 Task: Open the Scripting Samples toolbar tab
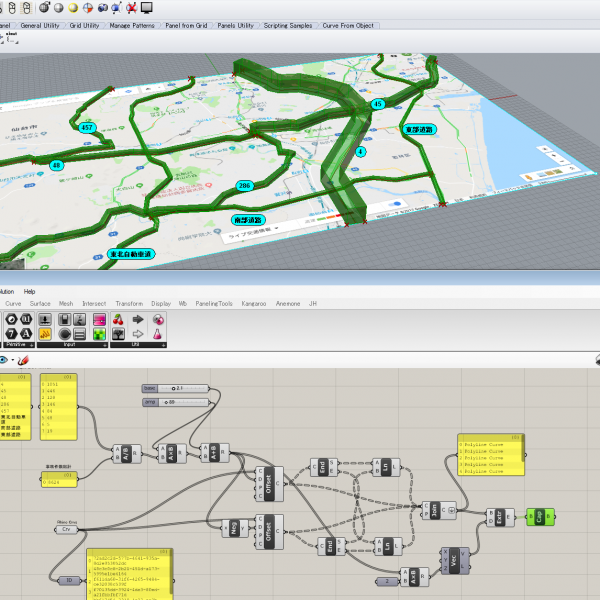pos(288,26)
